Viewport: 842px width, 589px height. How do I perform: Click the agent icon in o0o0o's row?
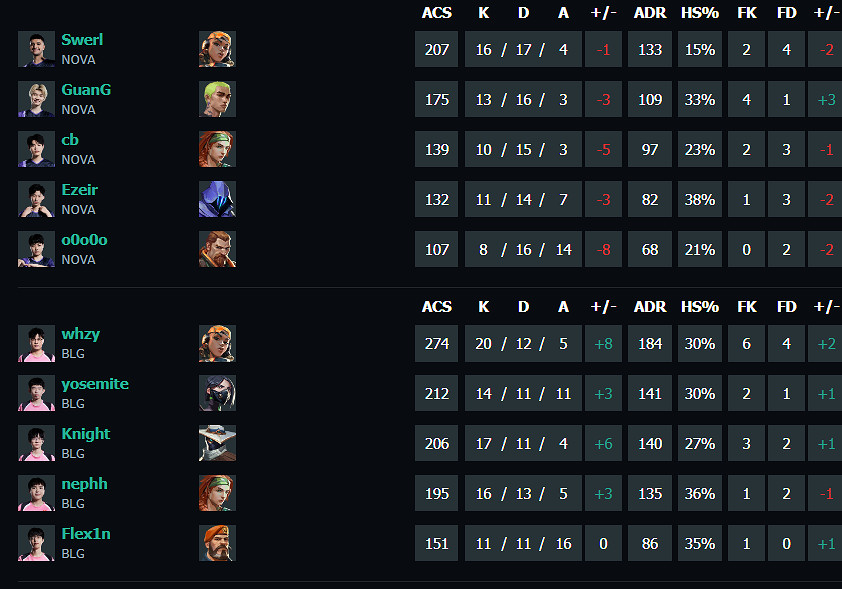[x=217, y=249]
